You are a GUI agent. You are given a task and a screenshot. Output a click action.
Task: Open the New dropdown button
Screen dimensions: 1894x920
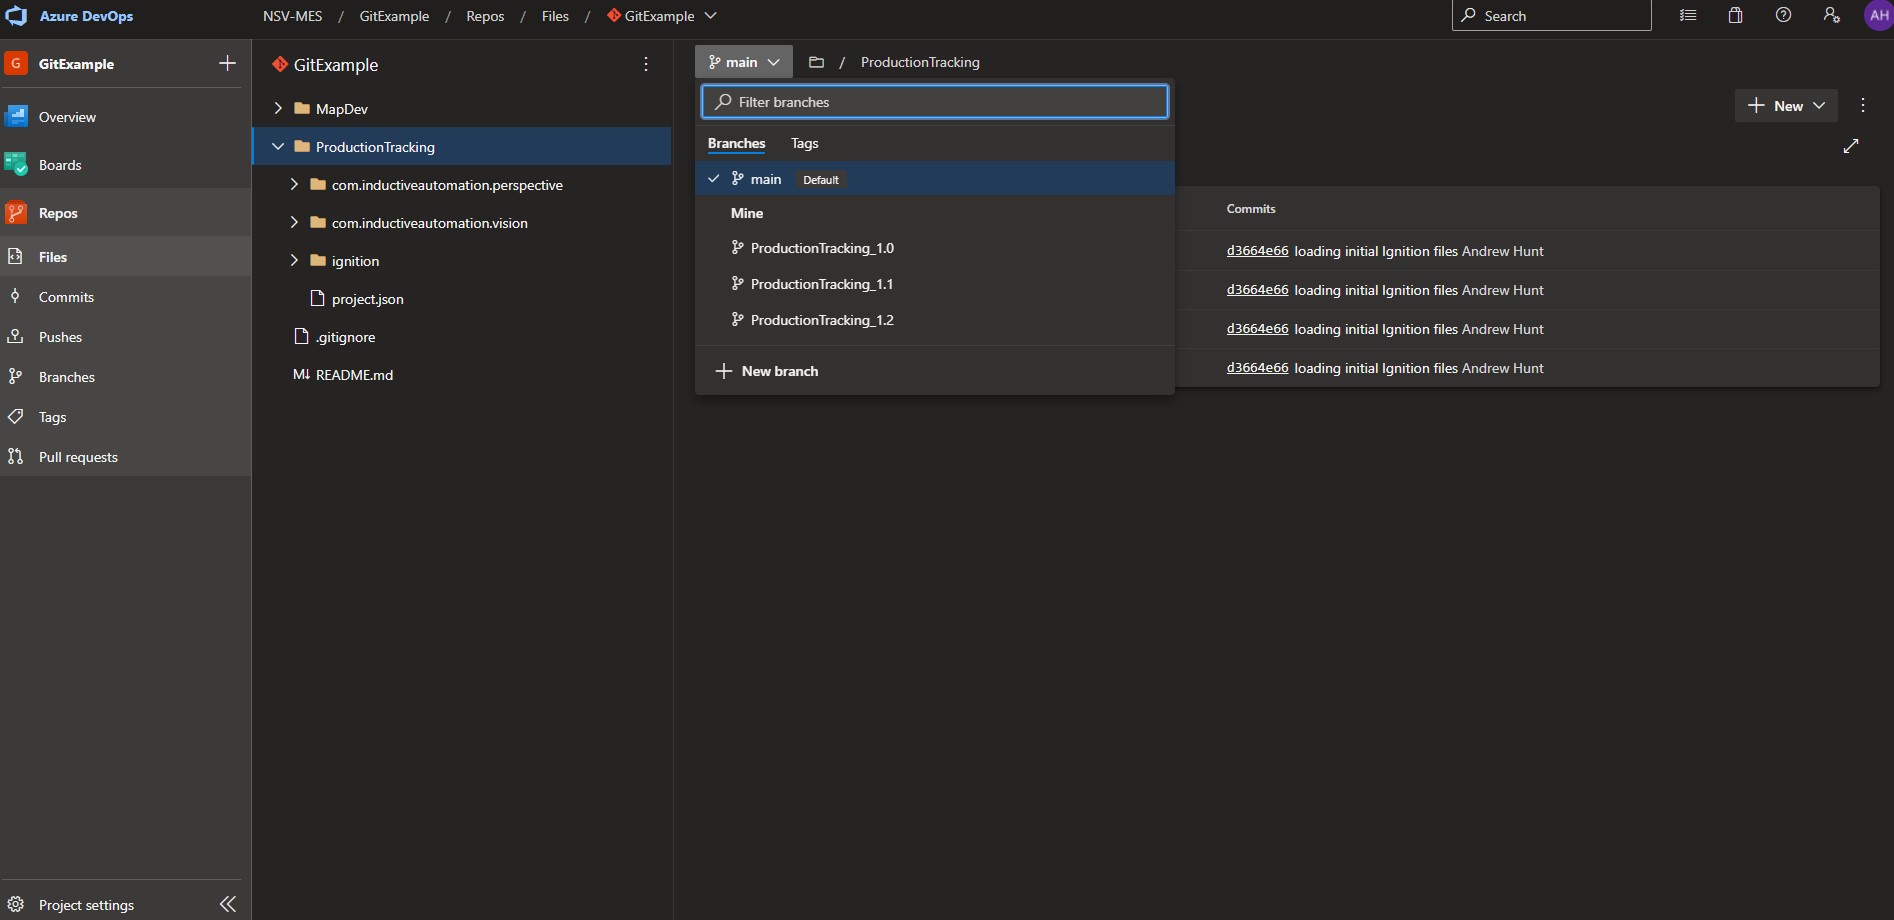[1786, 106]
